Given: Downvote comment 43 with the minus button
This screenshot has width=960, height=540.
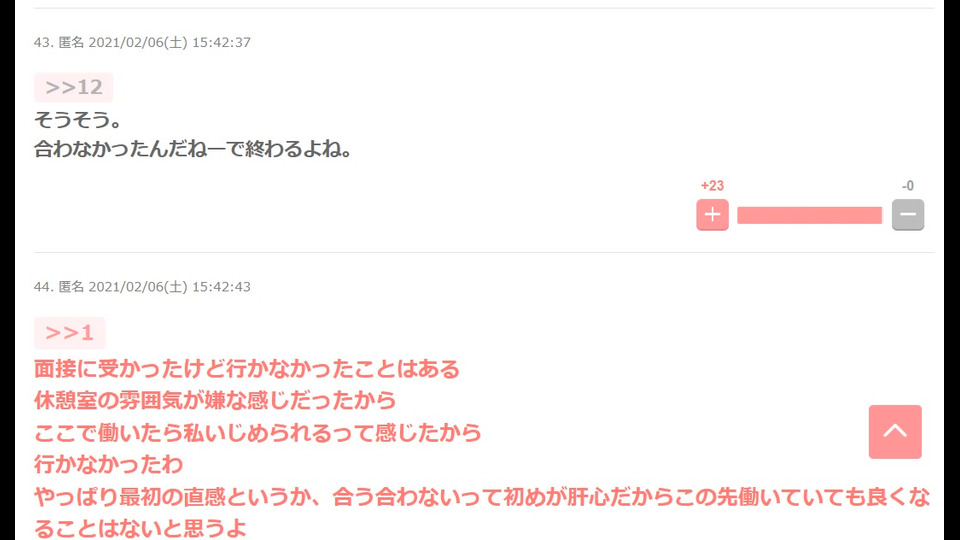Looking at the screenshot, I should pos(907,214).
